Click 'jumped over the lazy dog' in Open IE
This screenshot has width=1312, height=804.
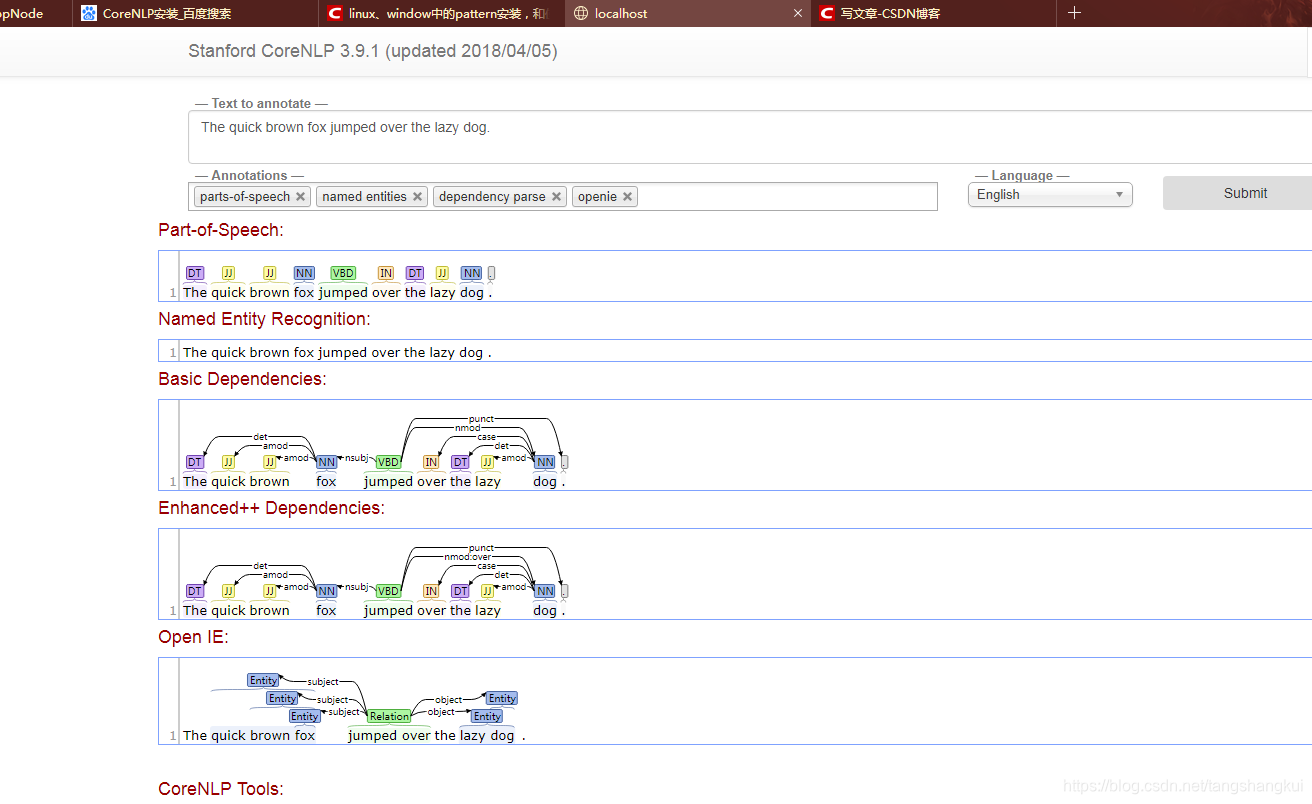click(x=431, y=736)
